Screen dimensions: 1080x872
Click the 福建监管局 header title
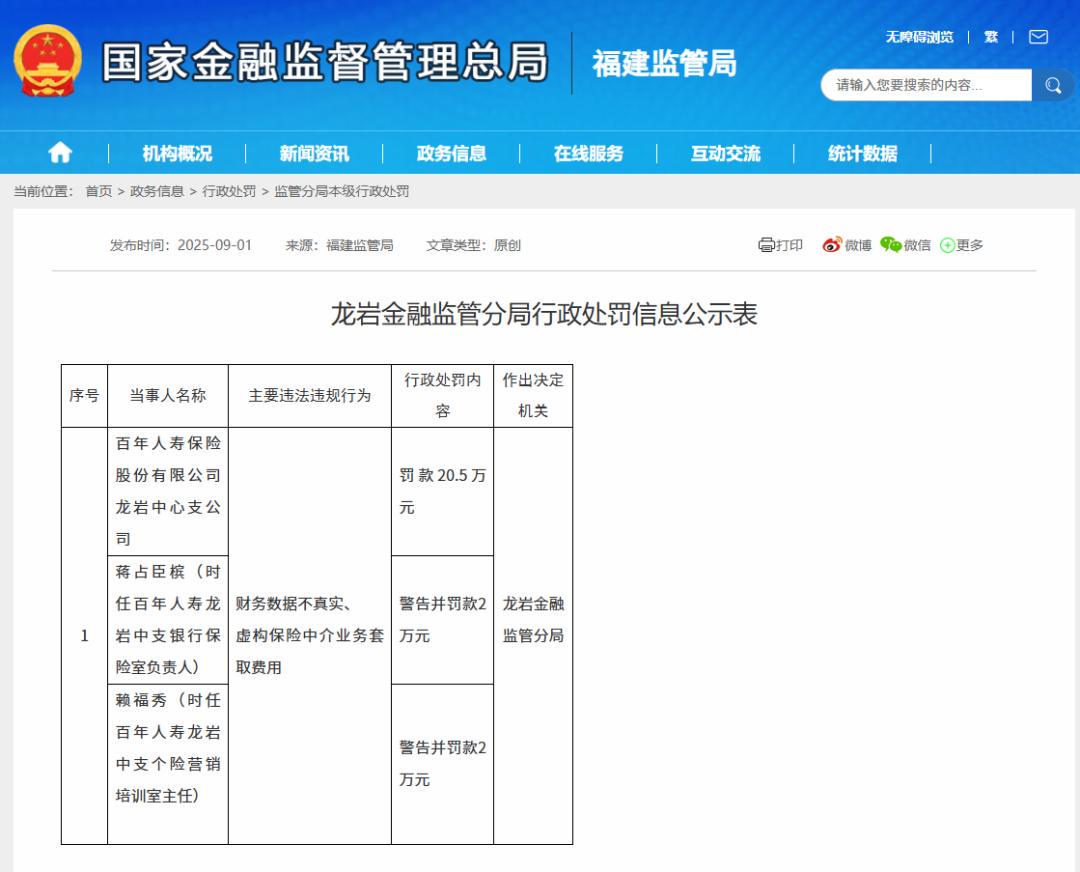(665, 63)
